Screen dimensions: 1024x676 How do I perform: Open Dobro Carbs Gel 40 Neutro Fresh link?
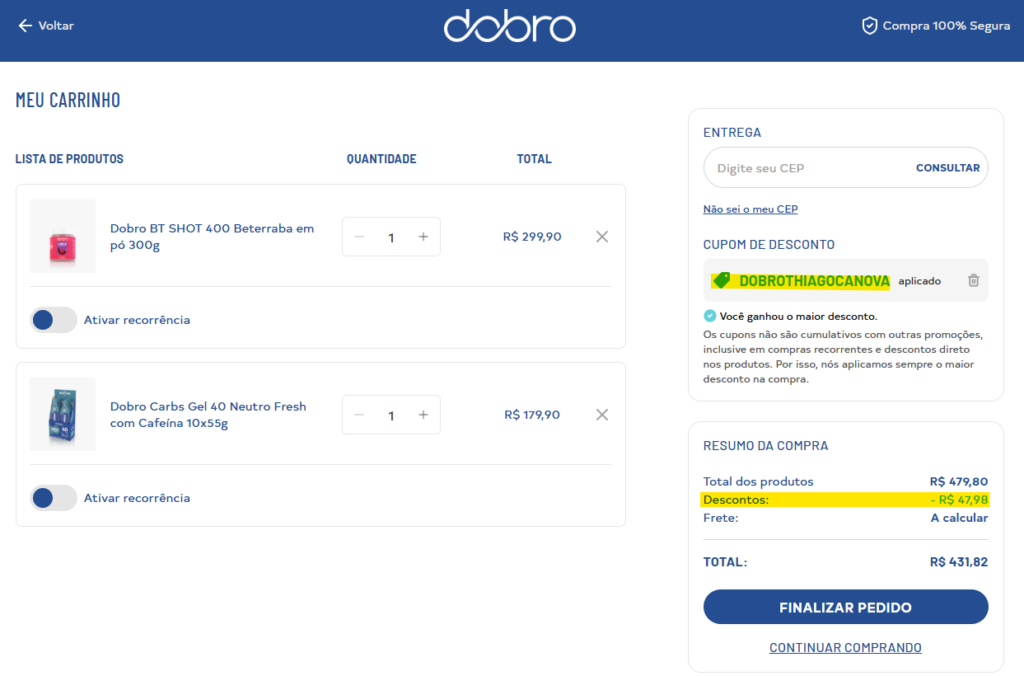(x=208, y=415)
